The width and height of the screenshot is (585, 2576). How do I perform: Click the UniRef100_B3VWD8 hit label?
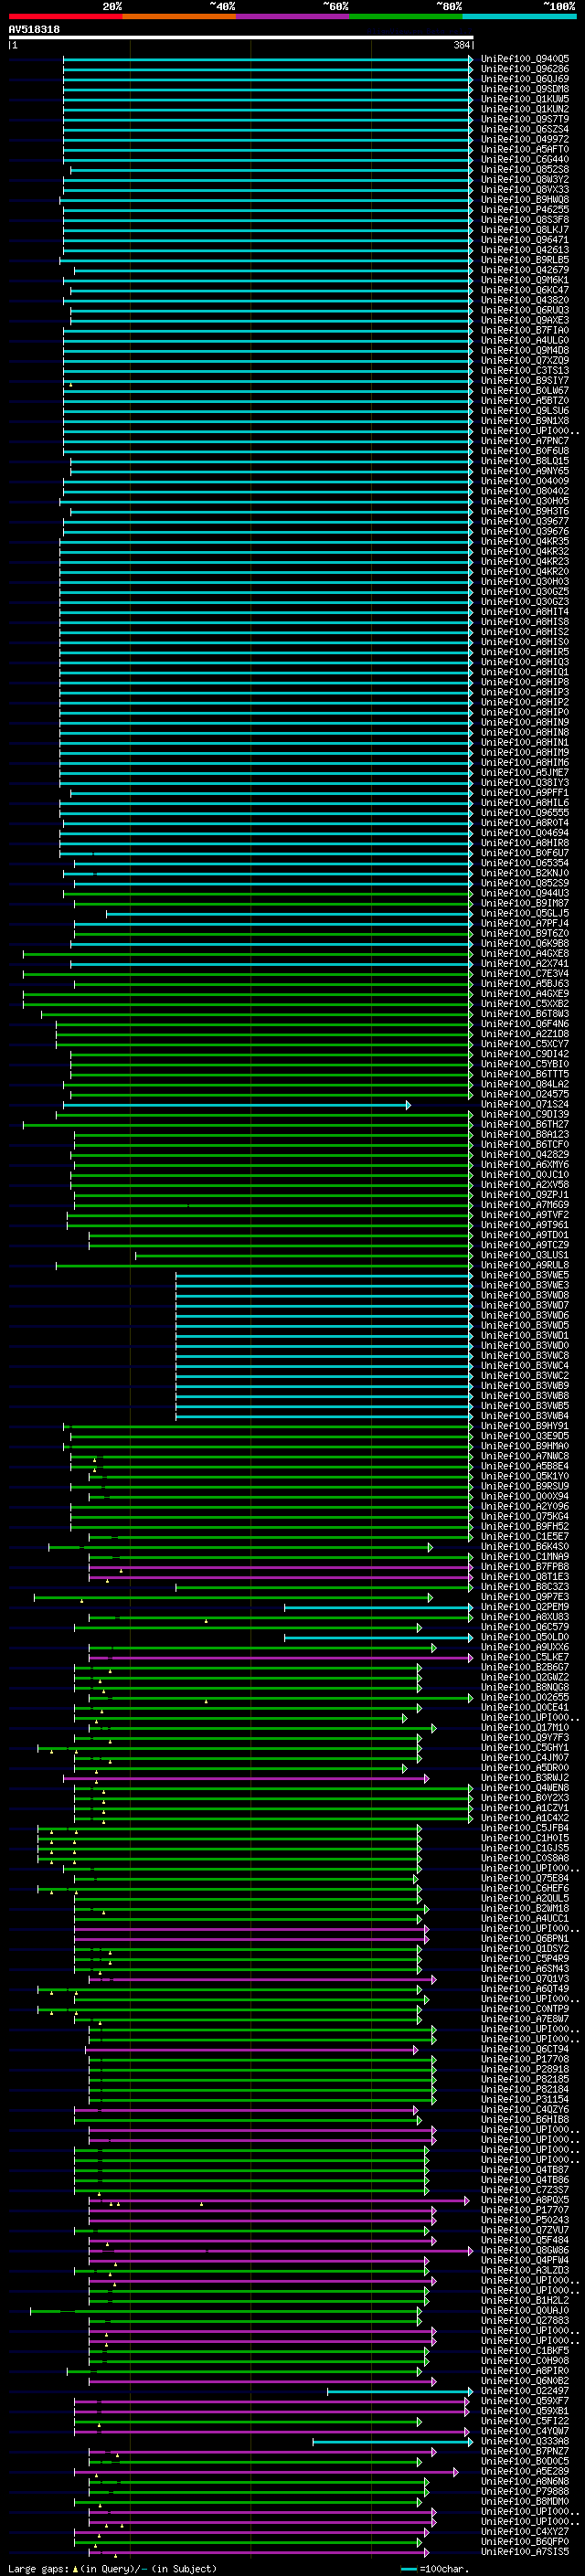(525, 1295)
